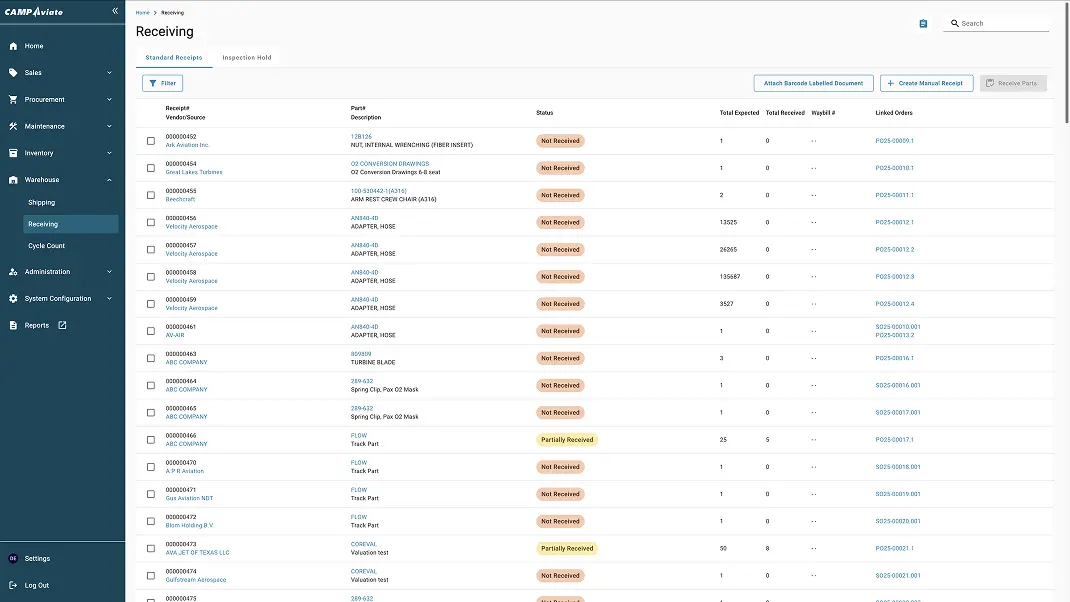Click Total Expected value 135687

(729, 276)
